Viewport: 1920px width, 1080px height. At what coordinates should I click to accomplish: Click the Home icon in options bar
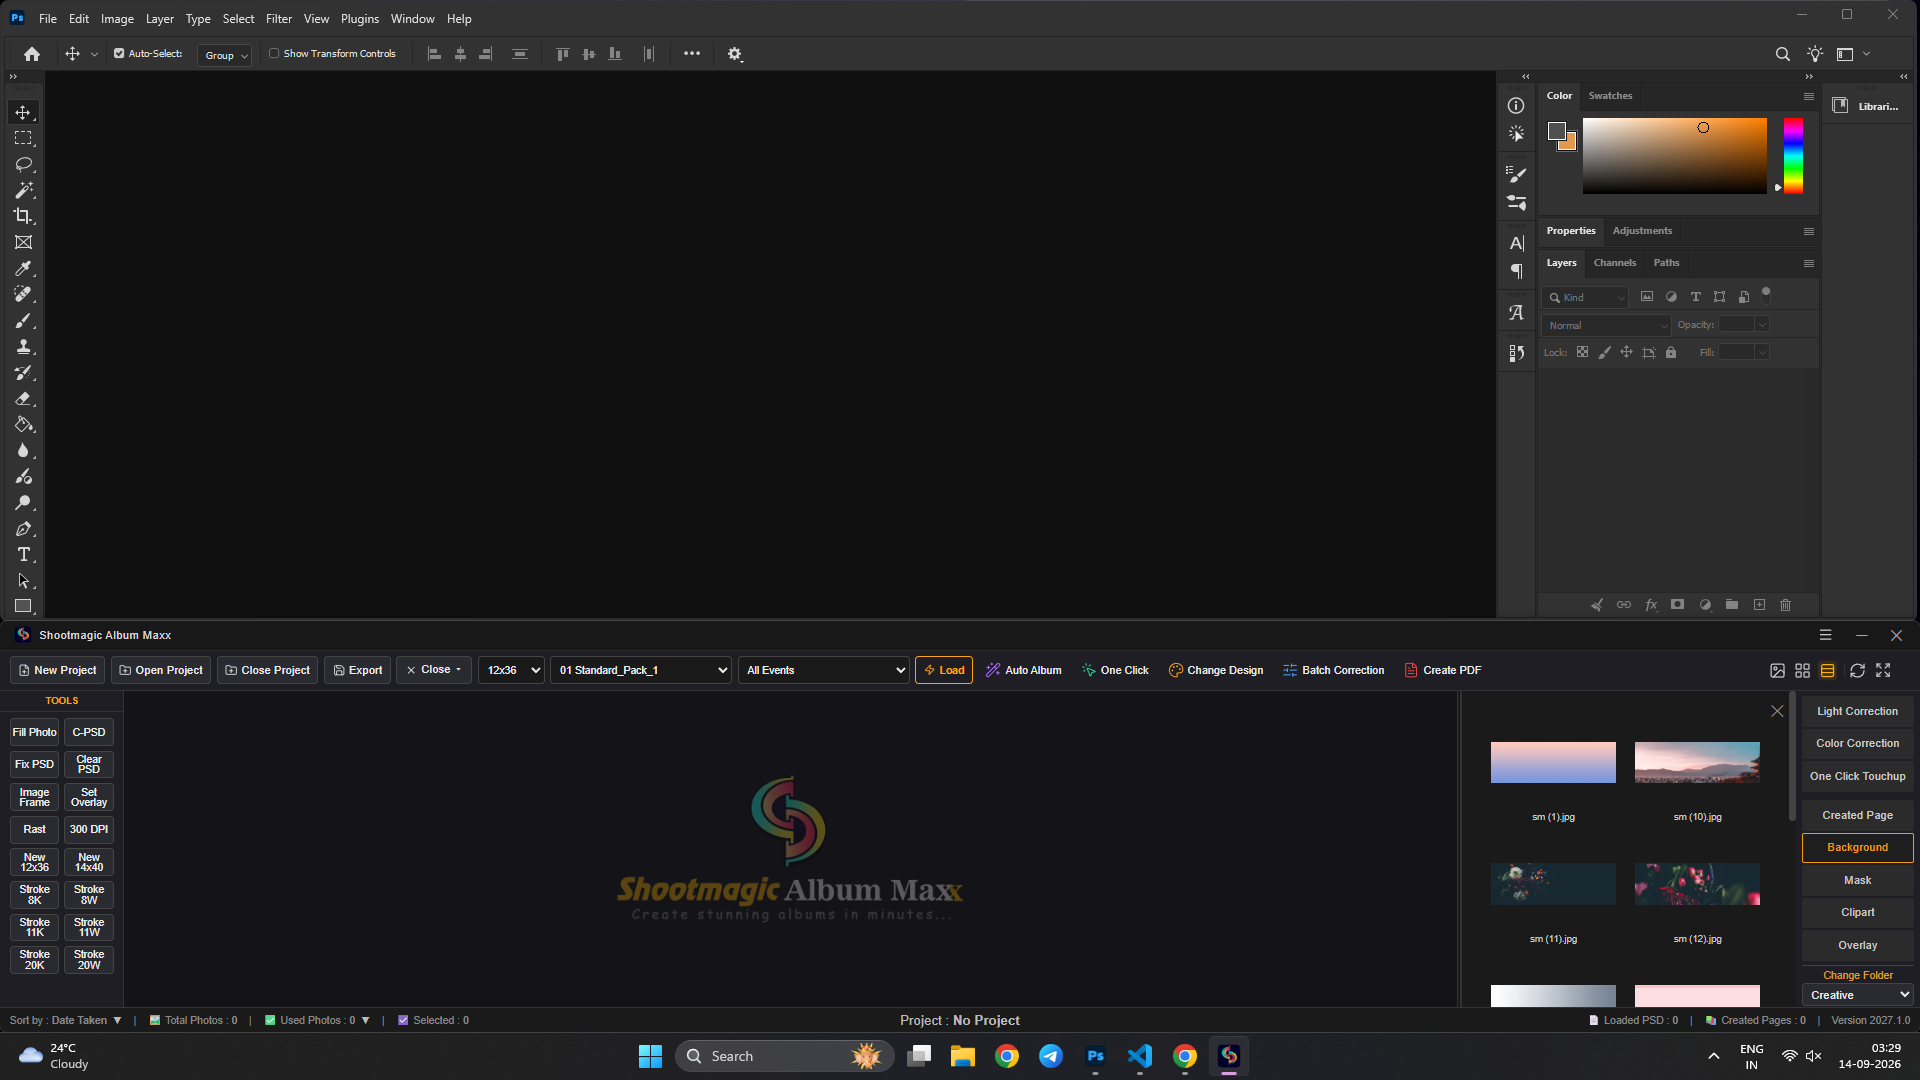(32, 54)
